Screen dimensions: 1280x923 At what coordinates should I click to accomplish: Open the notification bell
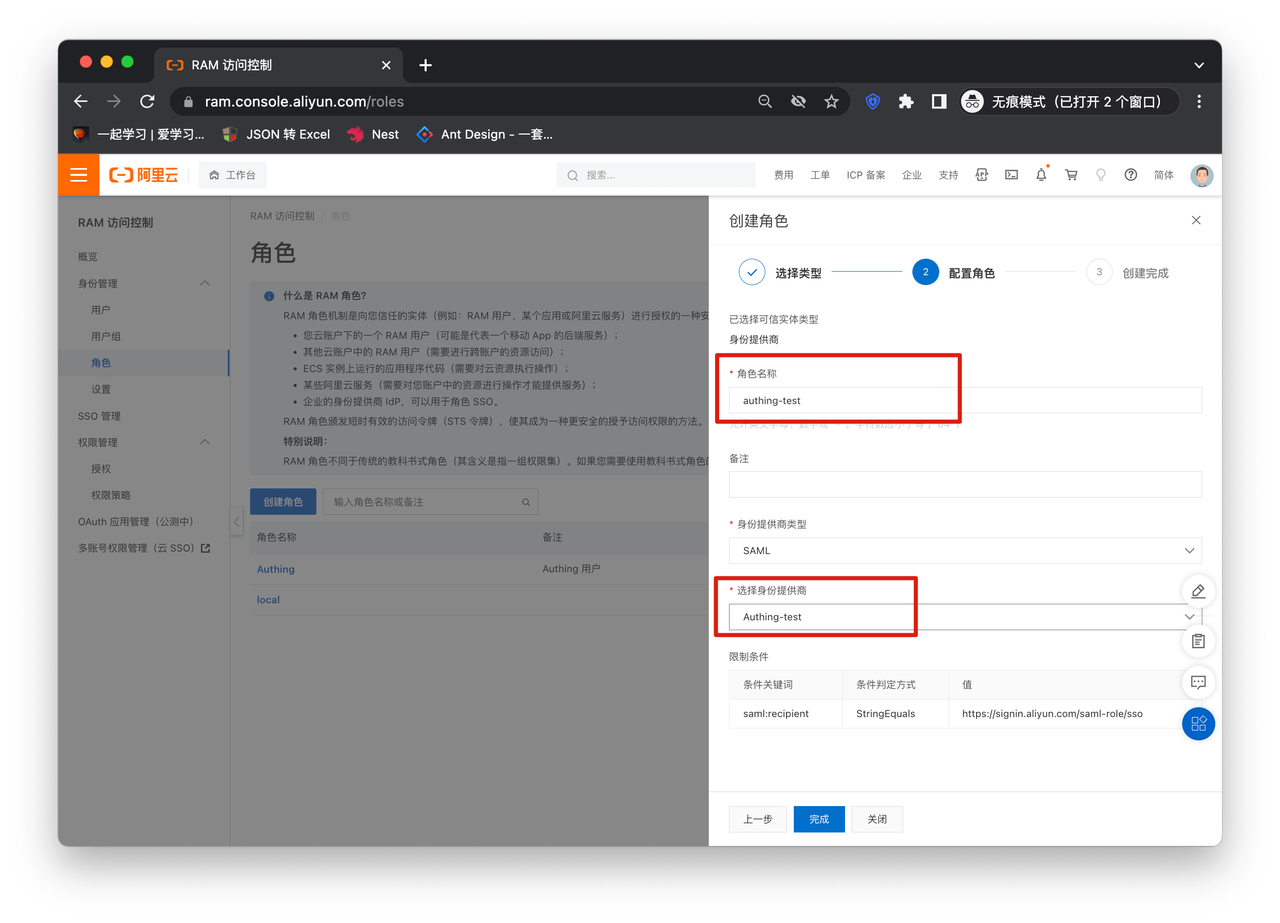click(1041, 175)
